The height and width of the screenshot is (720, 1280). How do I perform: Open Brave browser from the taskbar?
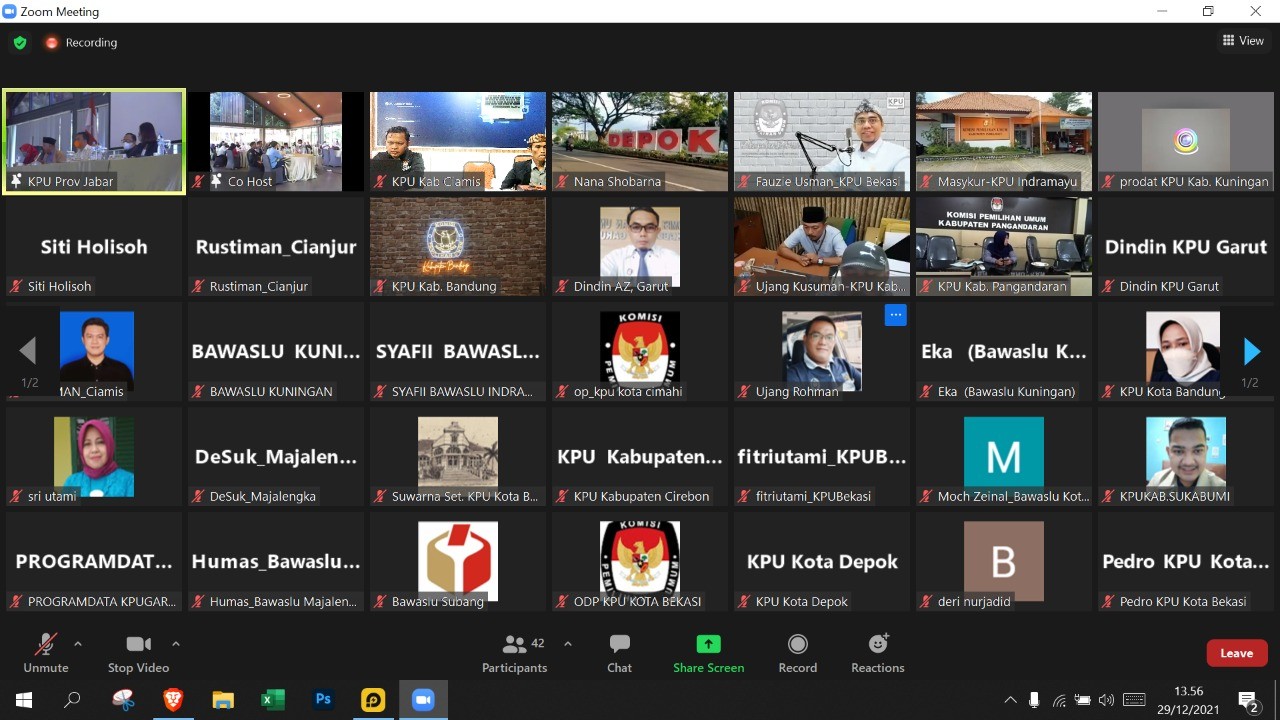[x=173, y=700]
